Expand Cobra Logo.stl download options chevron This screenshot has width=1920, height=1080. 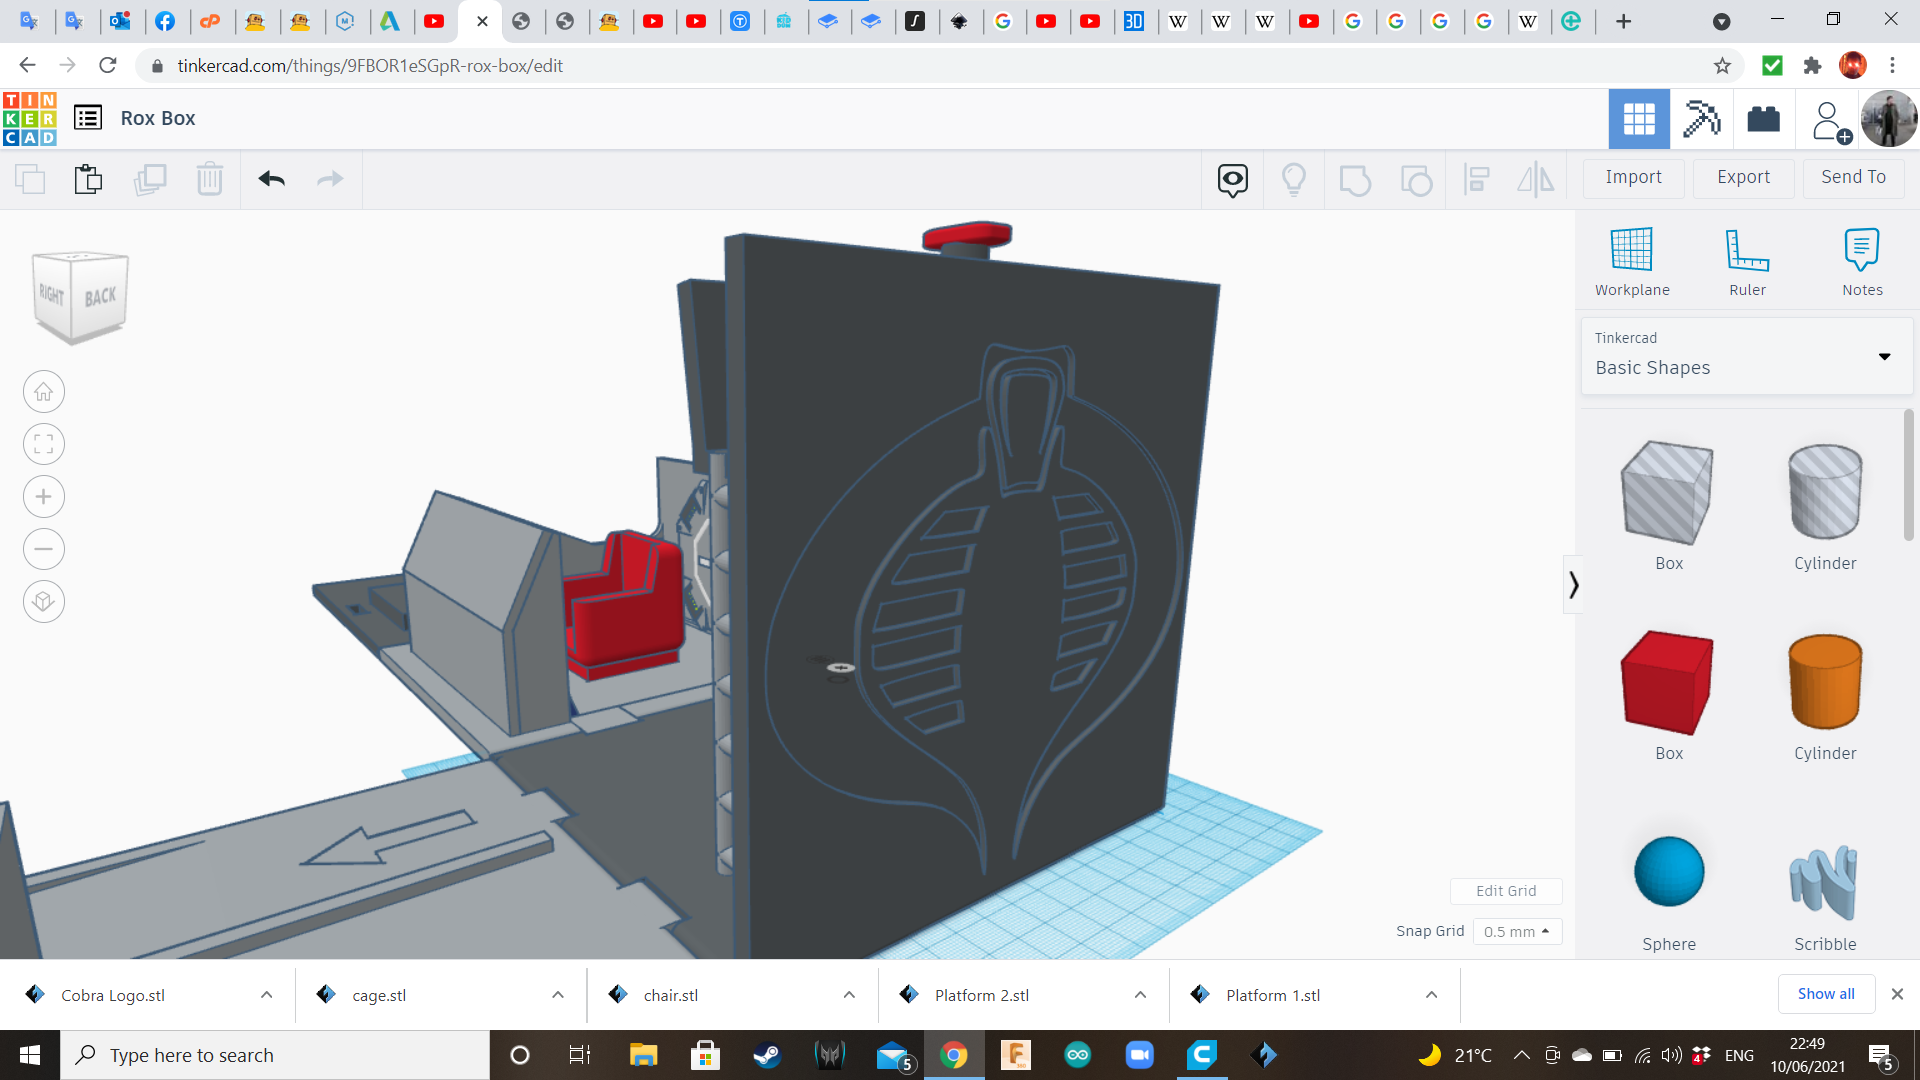(x=266, y=995)
